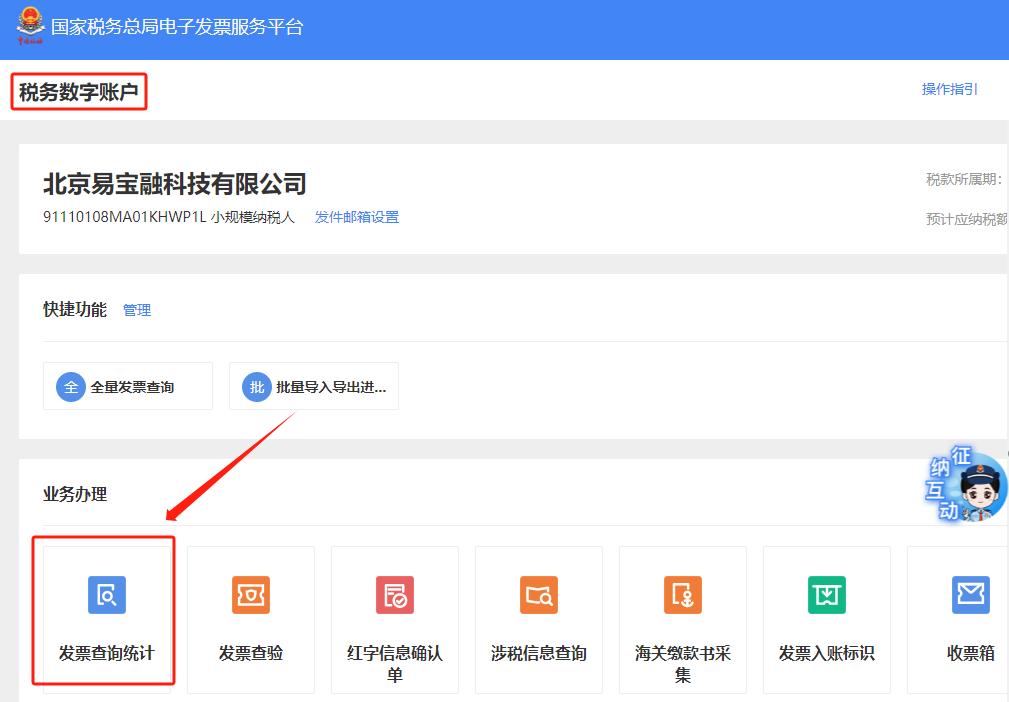Screen dimensions: 1009x702
Task: Click the tax bureau emblem logo
Action: (30, 25)
